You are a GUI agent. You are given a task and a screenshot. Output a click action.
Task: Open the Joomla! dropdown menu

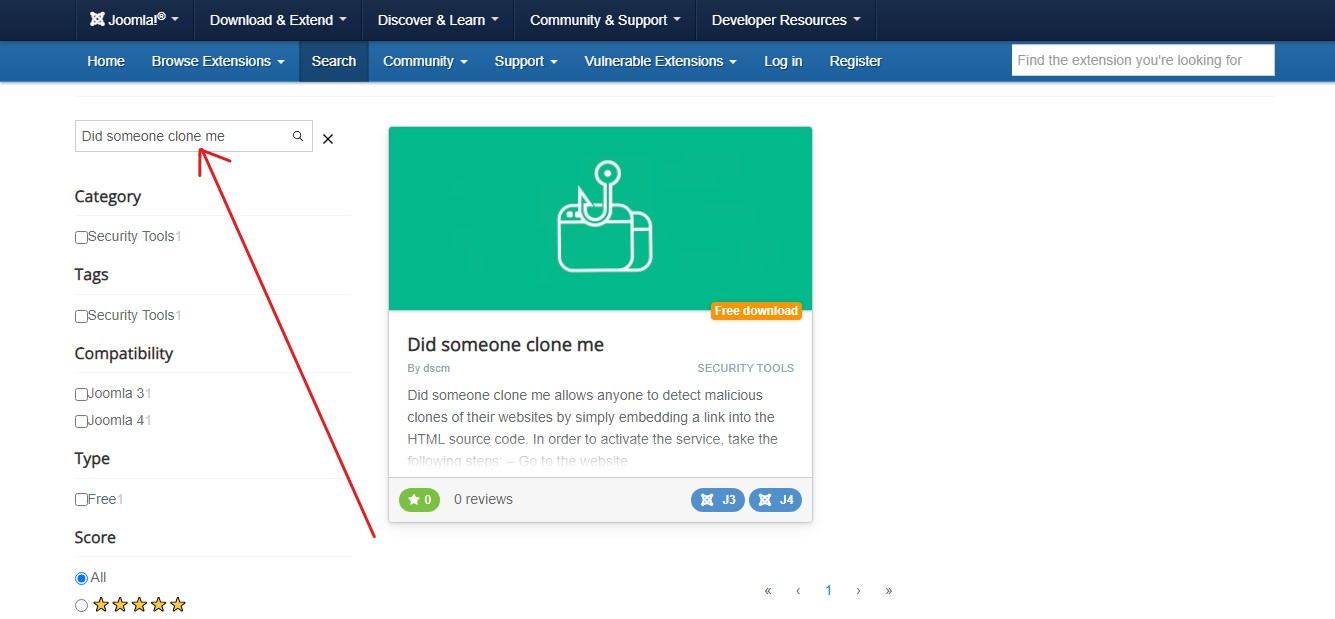click(134, 20)
